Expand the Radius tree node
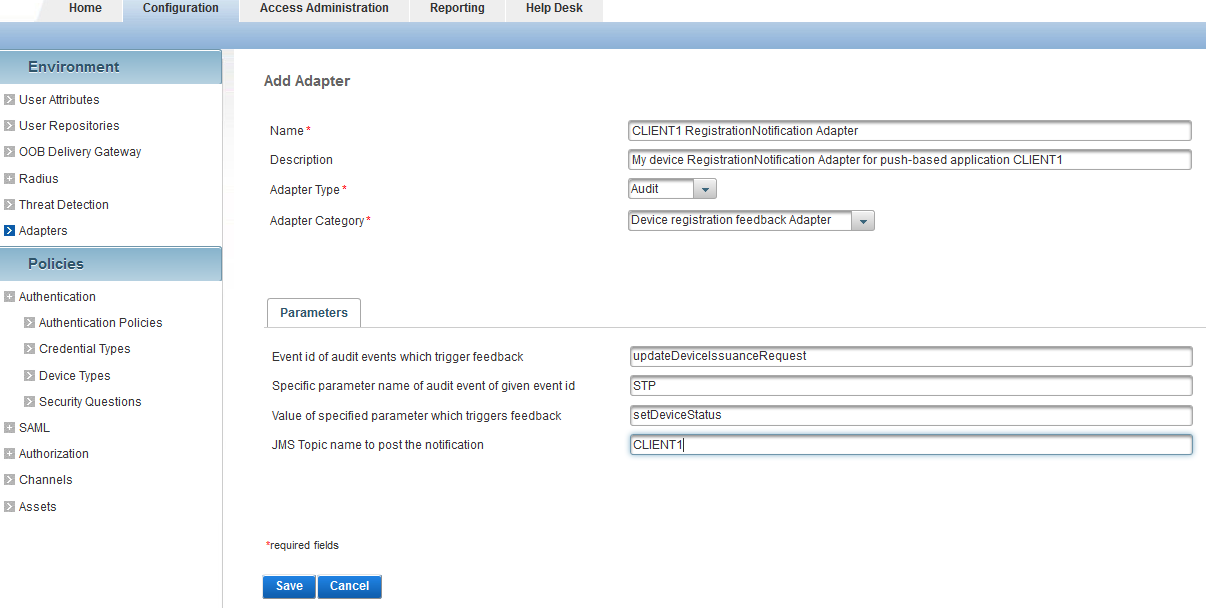 9,179
